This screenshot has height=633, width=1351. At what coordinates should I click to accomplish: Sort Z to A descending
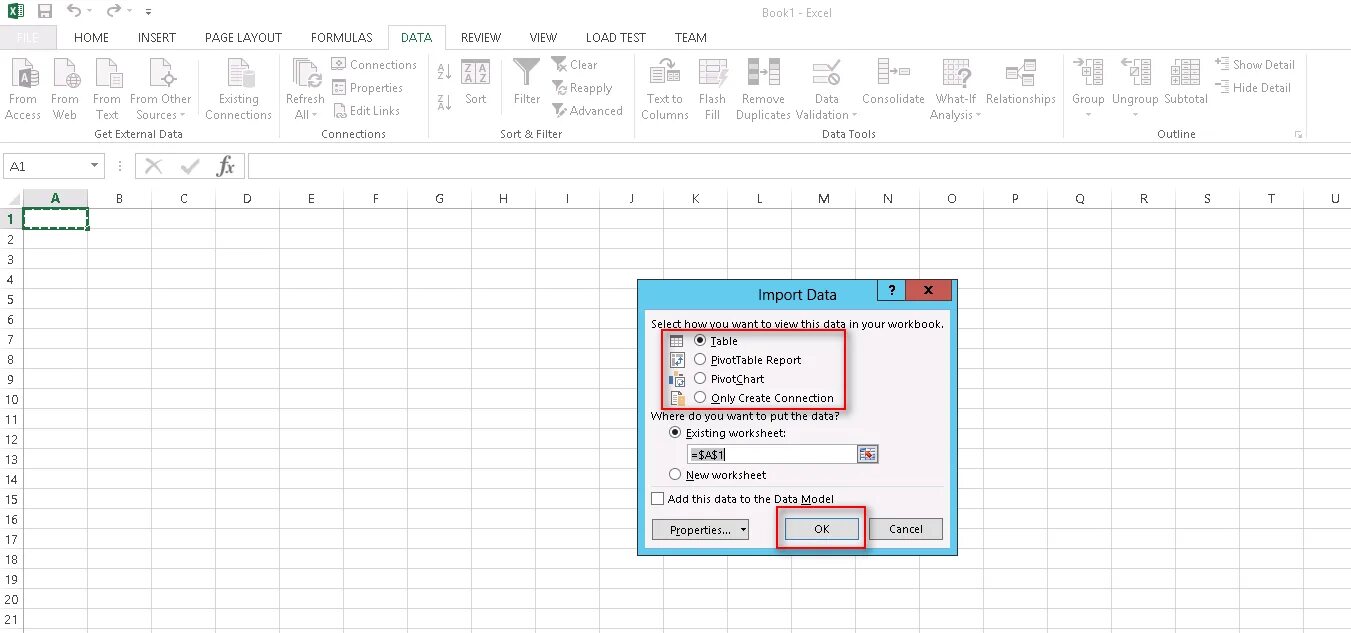click(445, 102)
